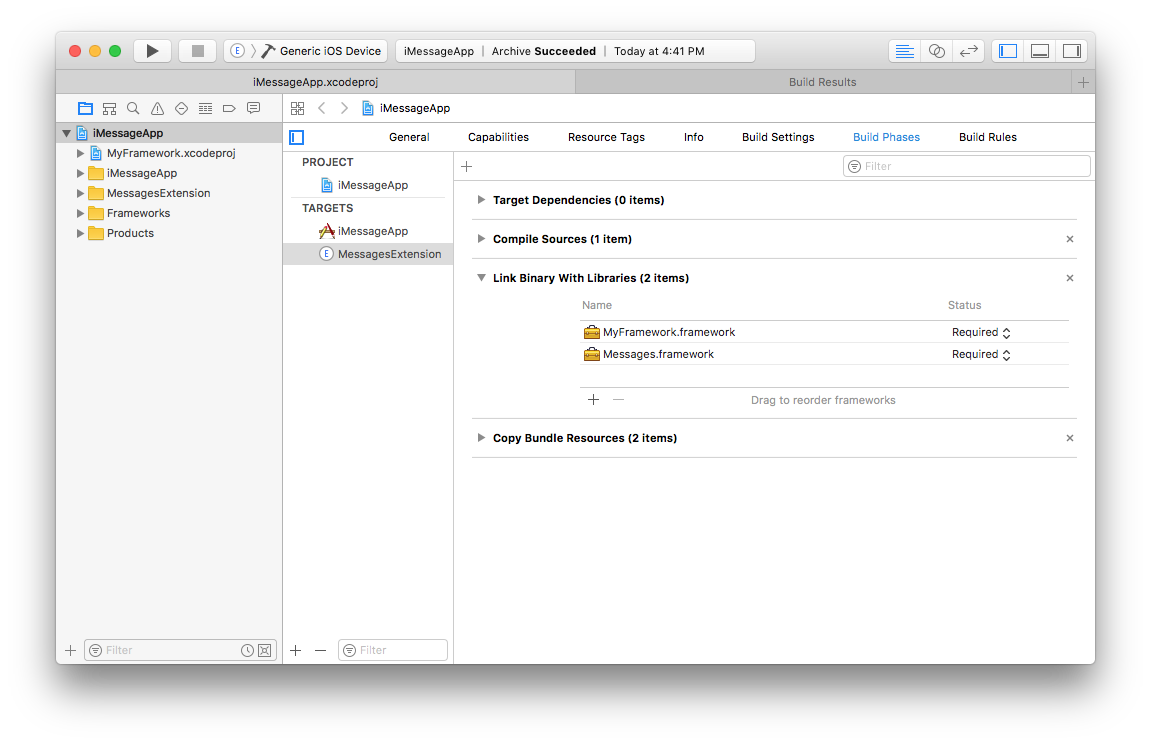The image size is (1151, 744).
Task: Expand the MessagesExtension folder
Action: (81, 193)
